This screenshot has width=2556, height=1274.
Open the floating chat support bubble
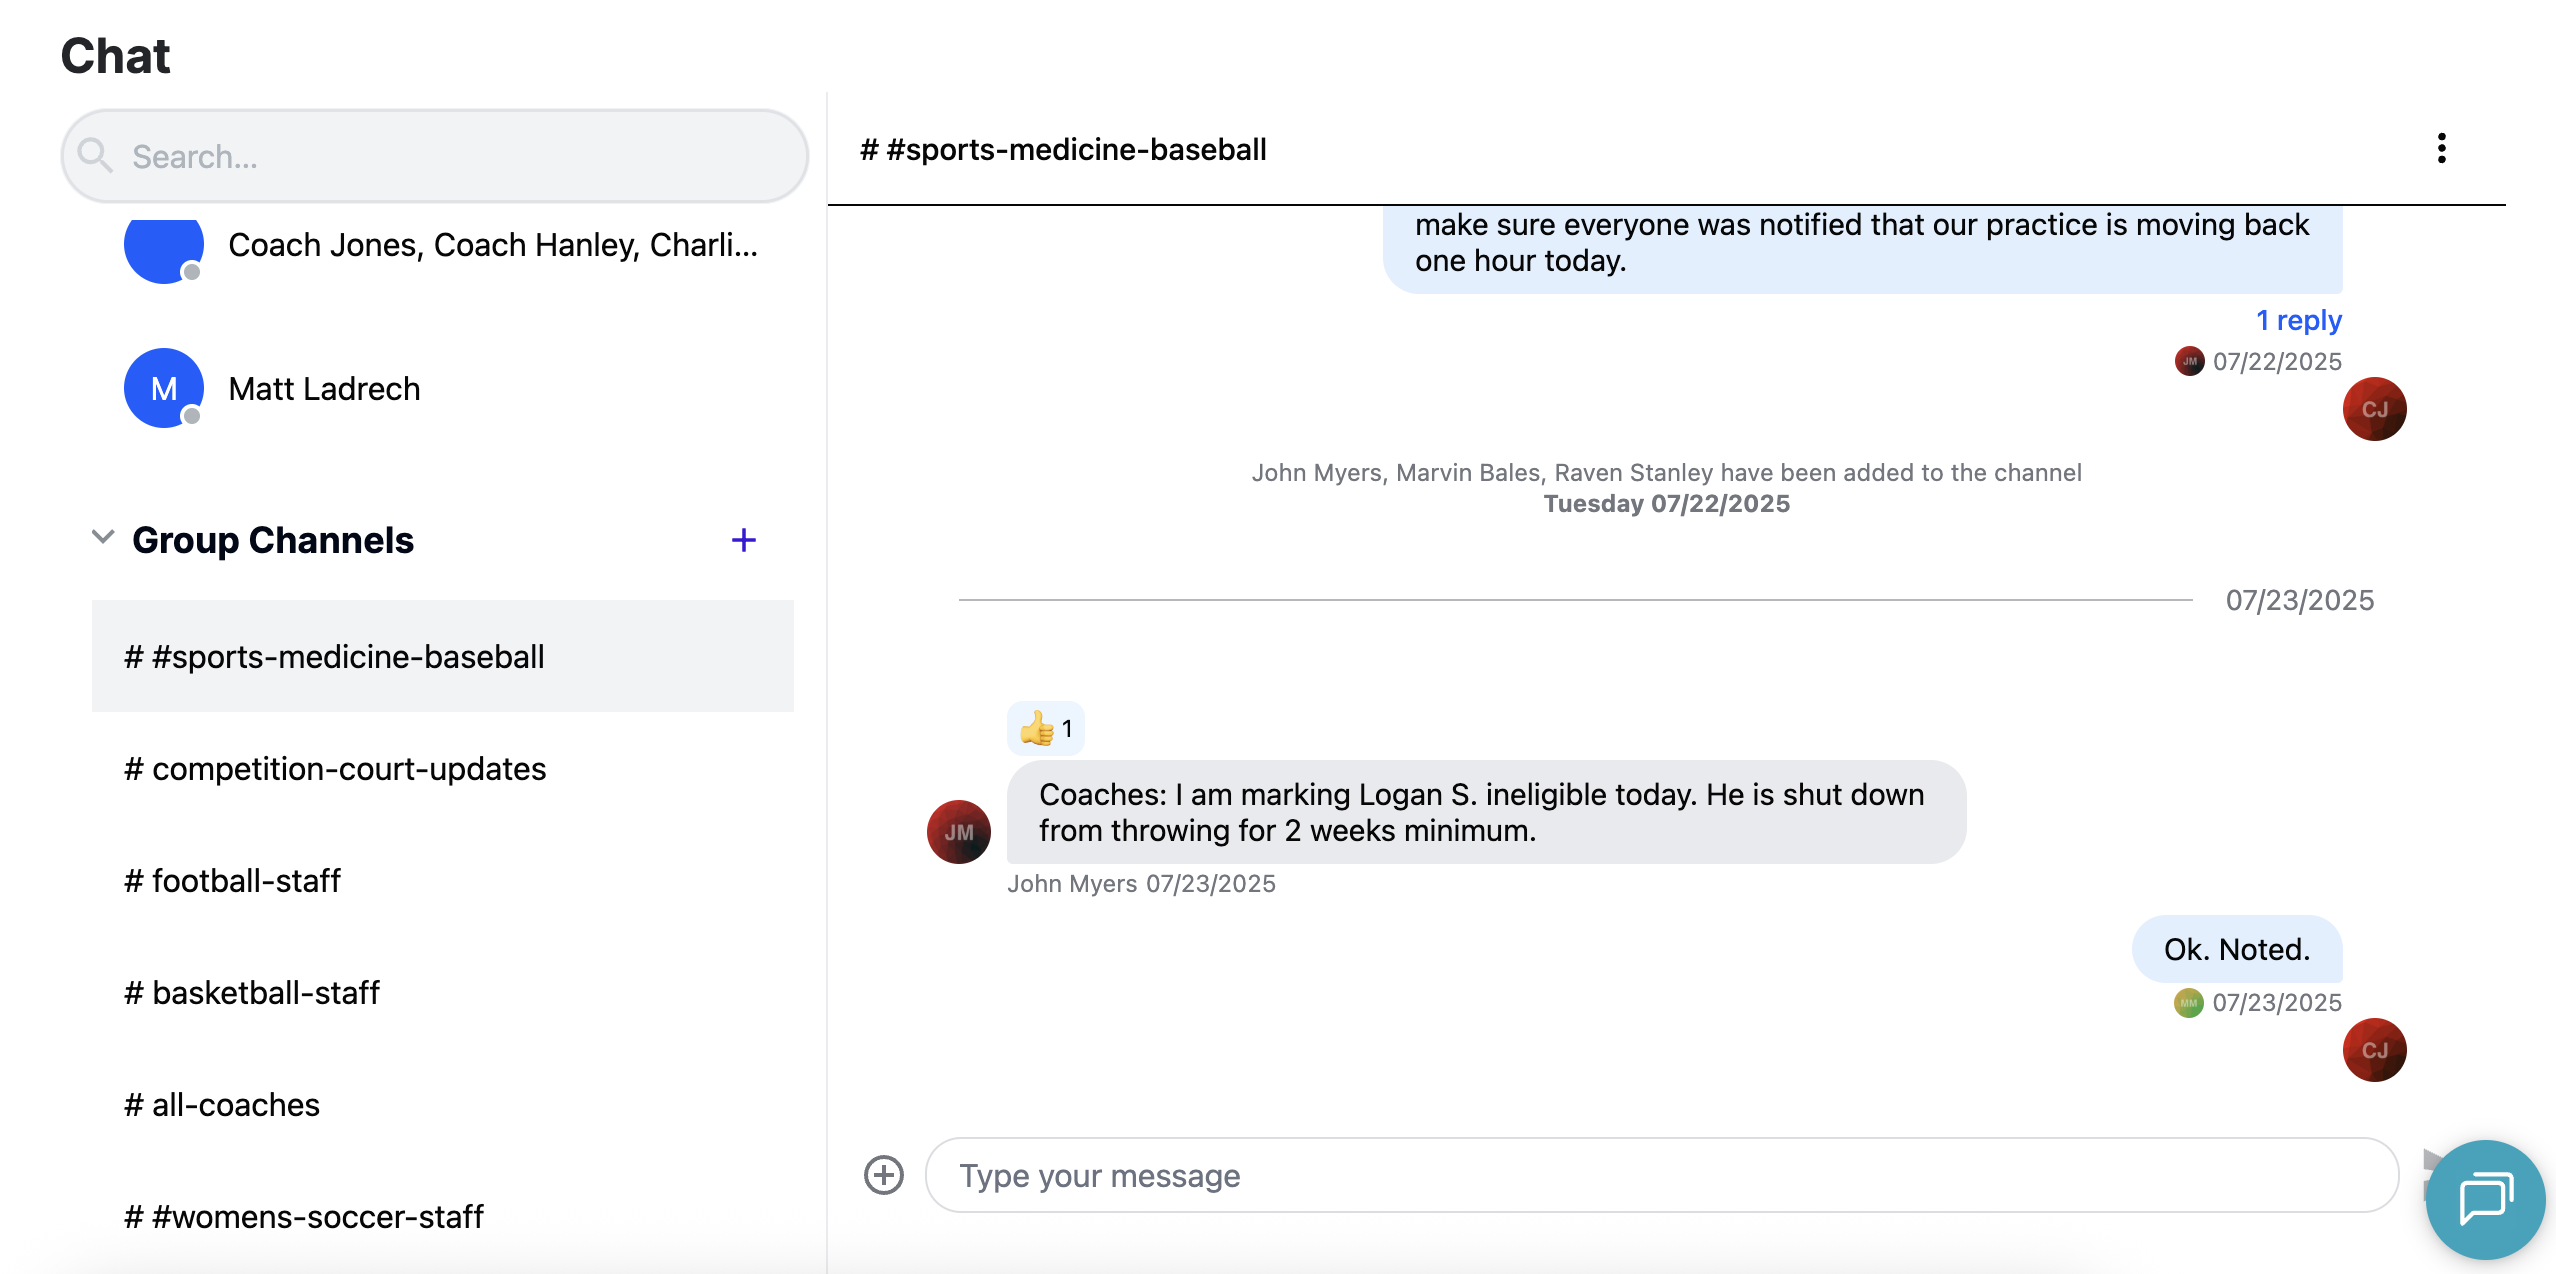(x=2485, y=1199)
